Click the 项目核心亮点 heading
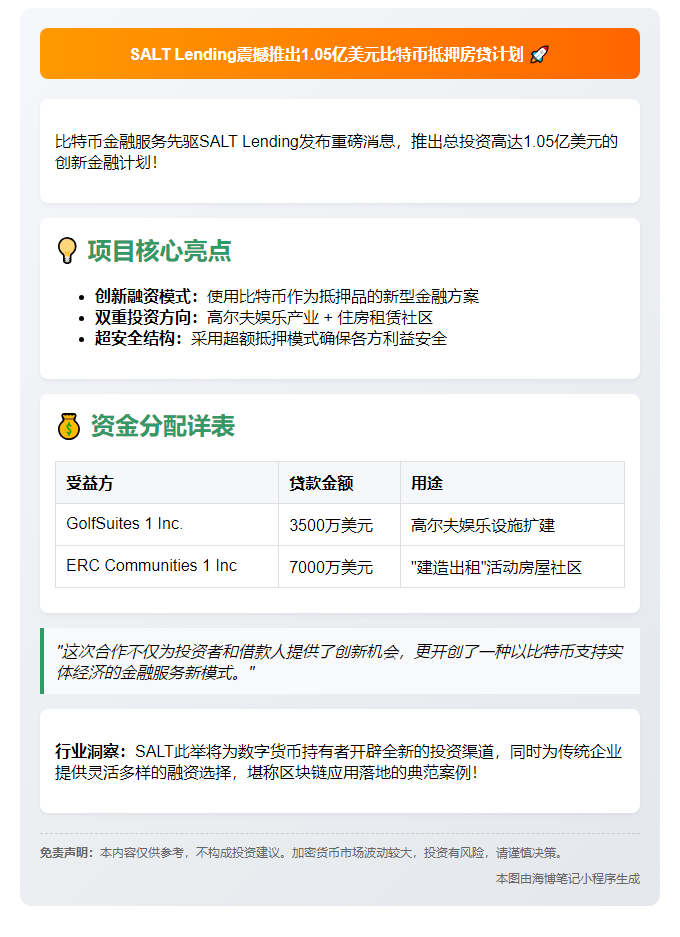The width and height of the screenshot is (680, 937). 159,251
